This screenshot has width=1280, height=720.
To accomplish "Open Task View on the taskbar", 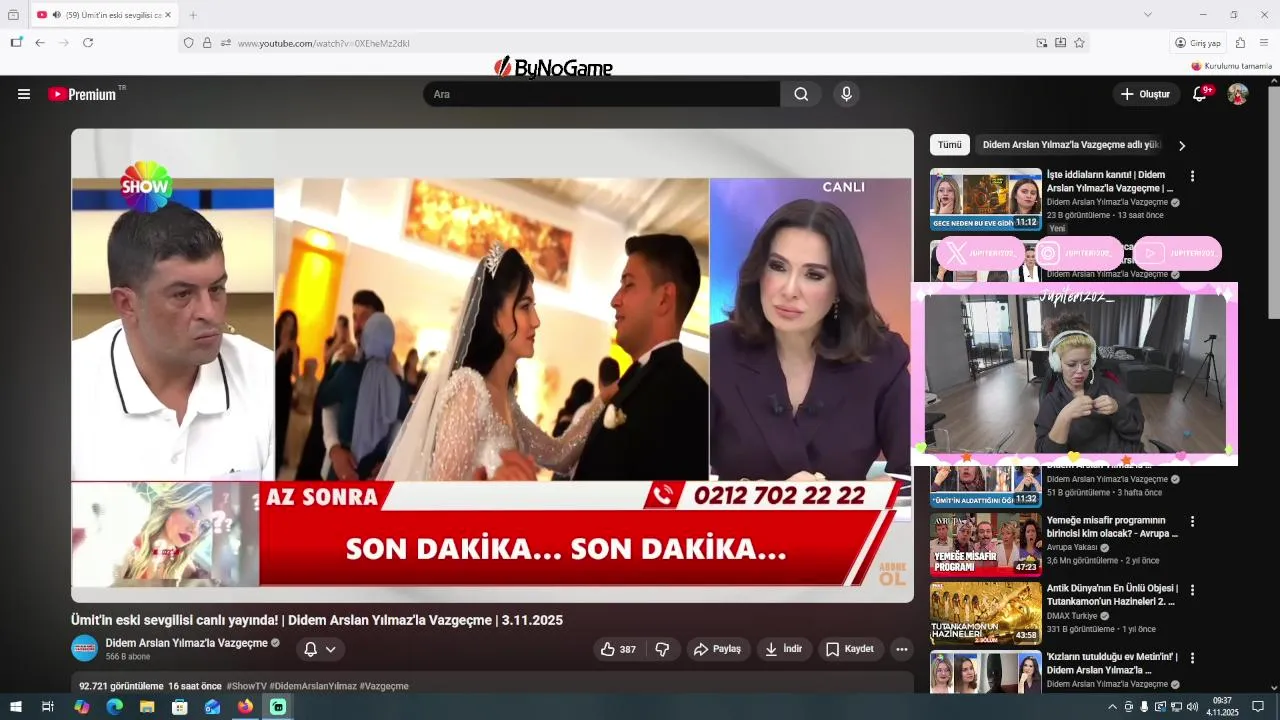I will (x=47, y=707).
